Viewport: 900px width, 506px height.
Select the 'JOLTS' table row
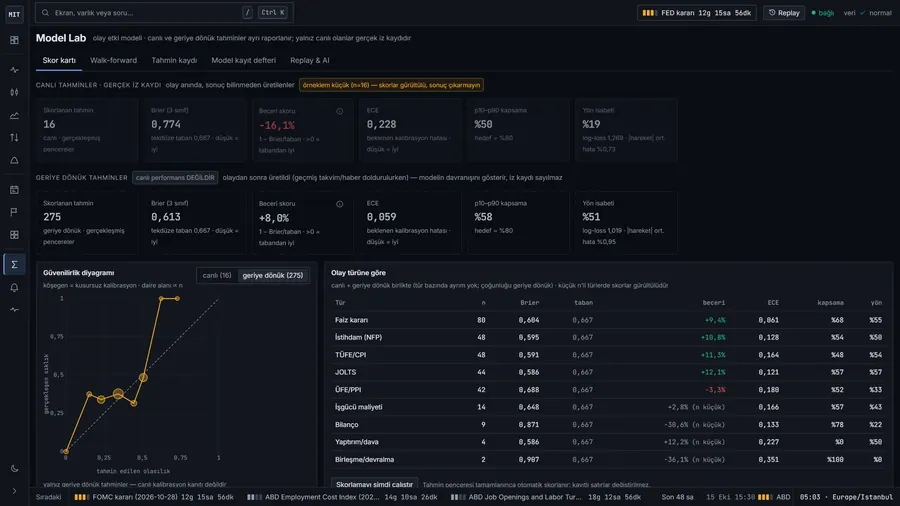click(608, 372)
